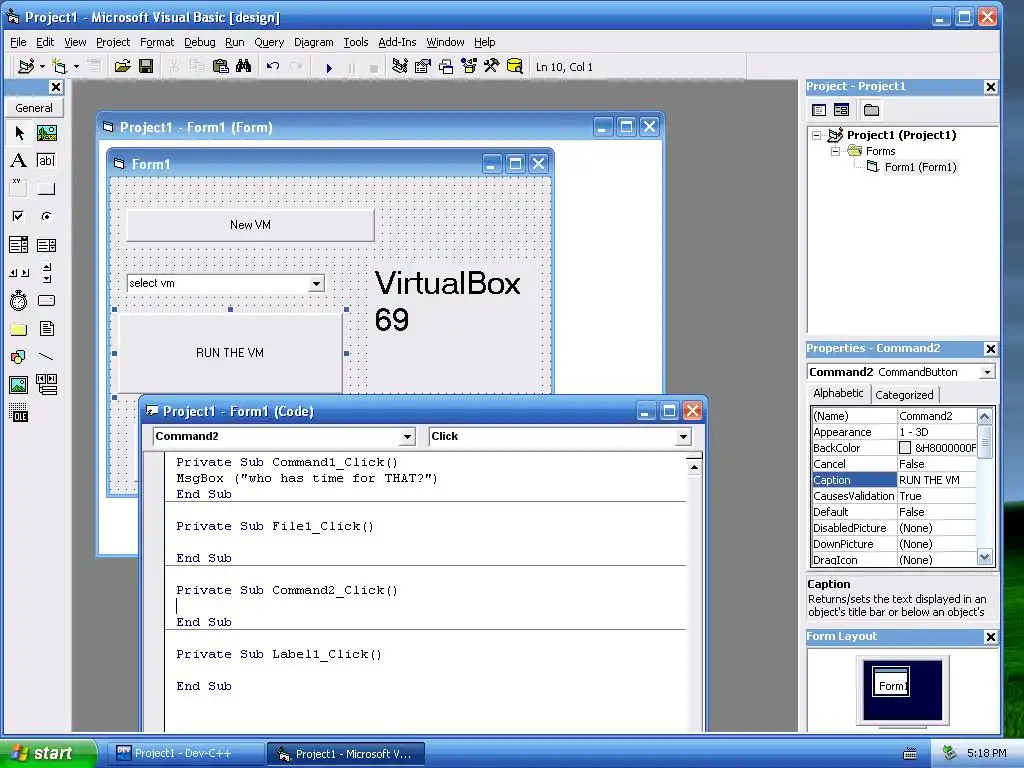
Task: Start the program with the Run arrow
Action: [x=329, y=67]
